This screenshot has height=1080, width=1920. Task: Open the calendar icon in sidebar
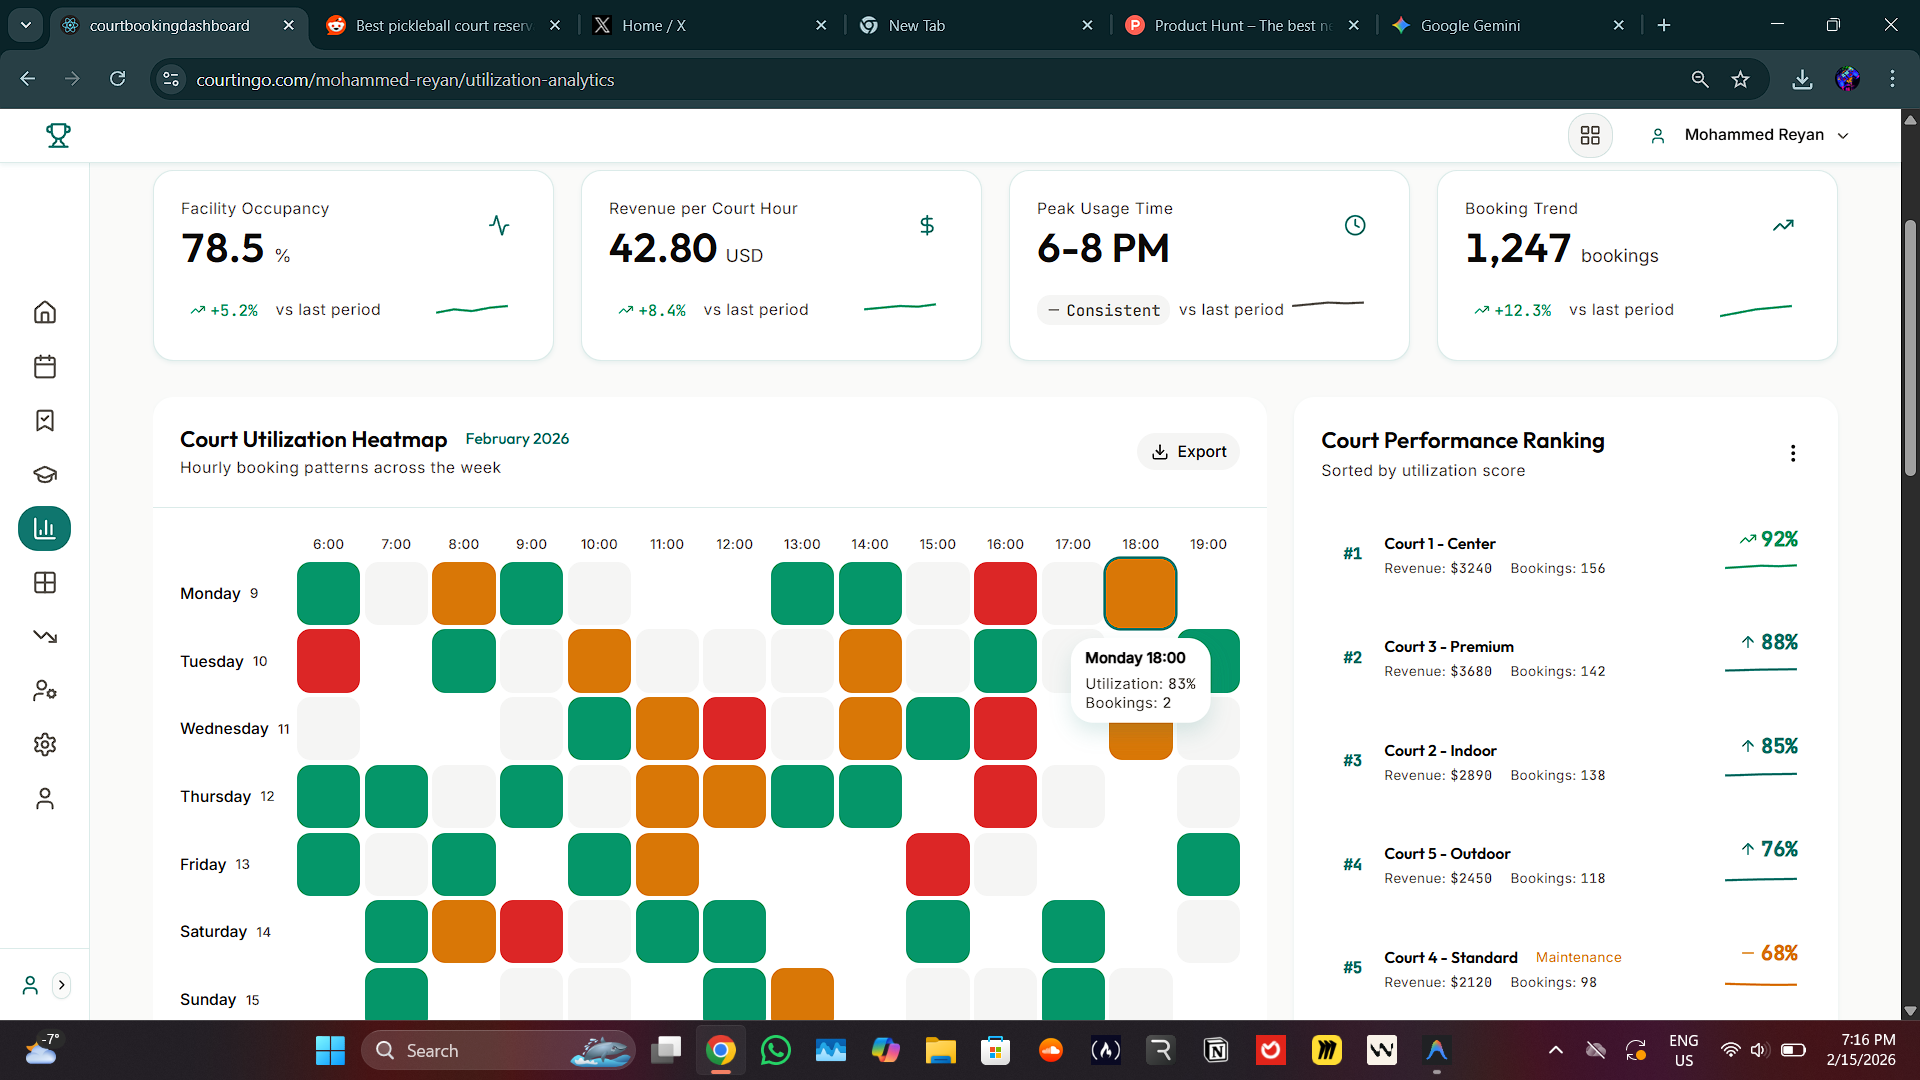[x=45, y=366]
